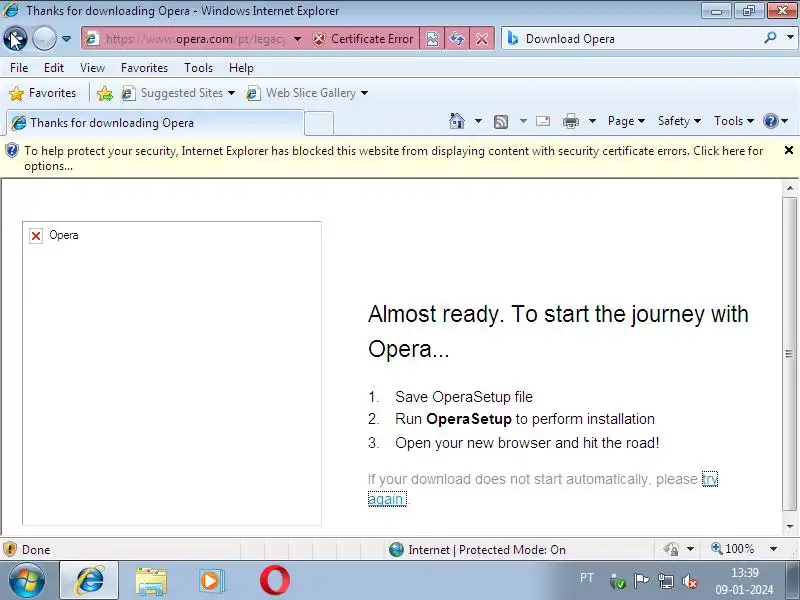This screenshot has height=600, width=800.
Task: Open the Favorites center star button
Action: [x=43, y=93]
